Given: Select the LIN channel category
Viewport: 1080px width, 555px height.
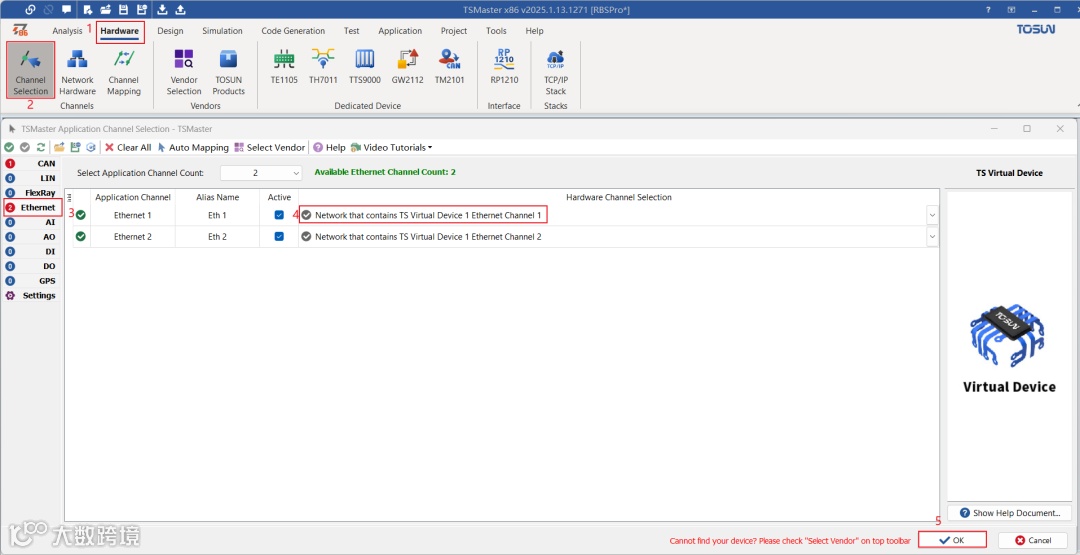Looking at the screenshot, I should pyautogui.click(x=30, y=178).
